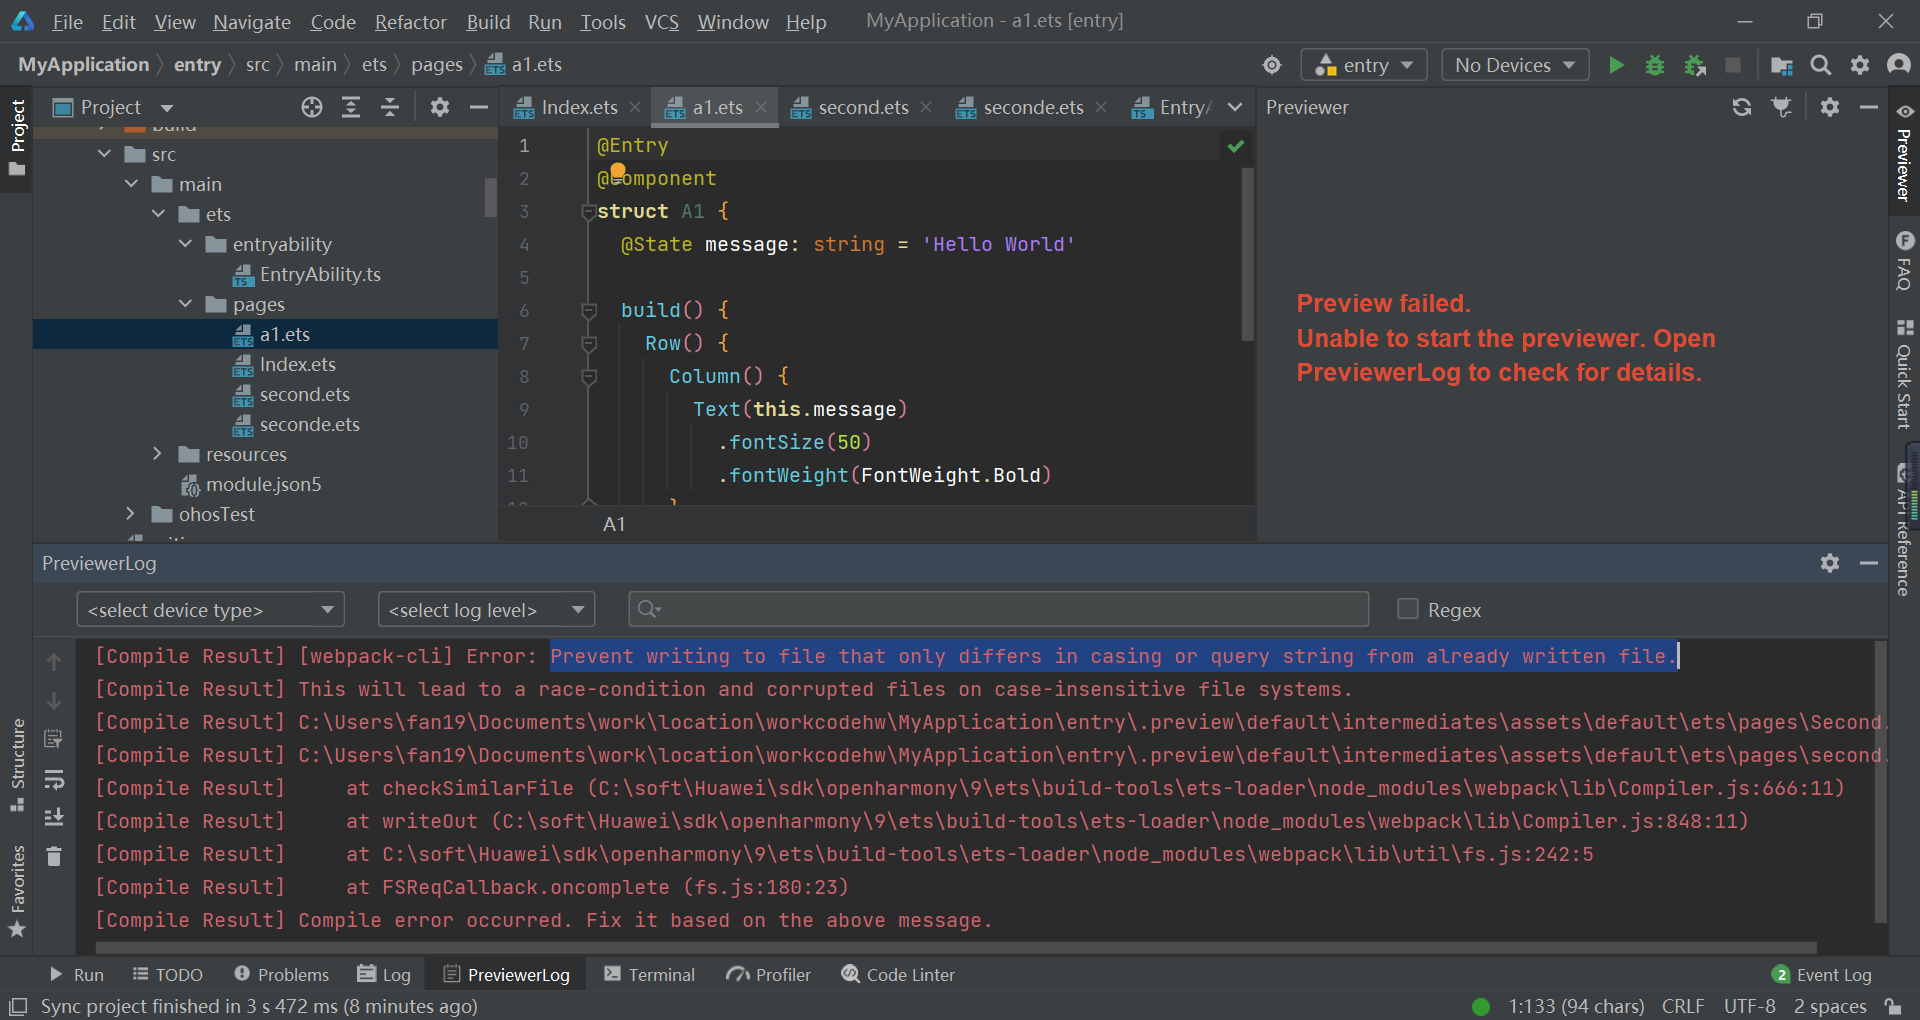Click the attach debugger icon
Viewport: 1920px width, 1020px height.
[1695, 65]
